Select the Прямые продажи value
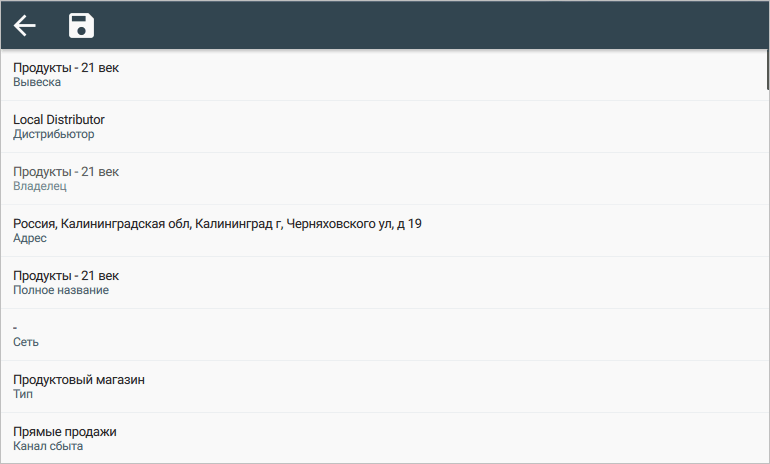Image resolution: width=770 pixels, height=464 pixels. tap(65, 432)
